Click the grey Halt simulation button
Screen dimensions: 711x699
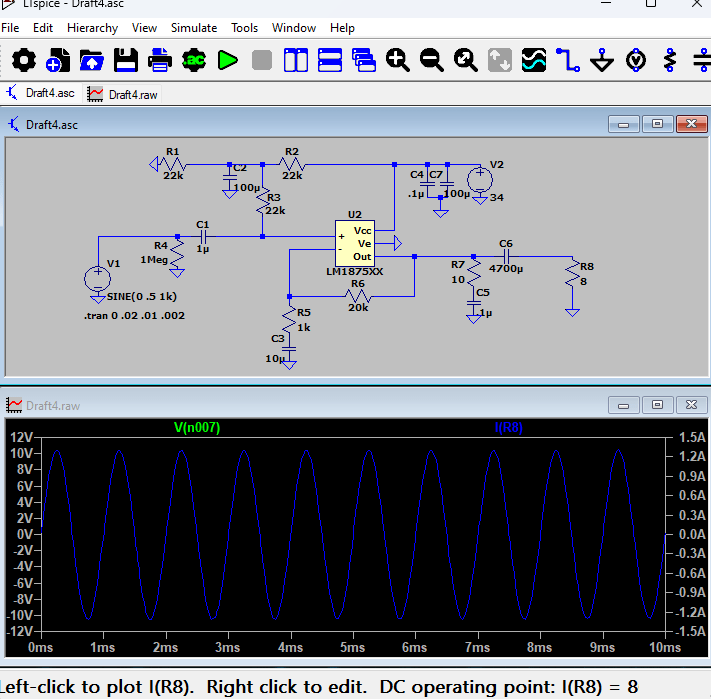[262, 60]
